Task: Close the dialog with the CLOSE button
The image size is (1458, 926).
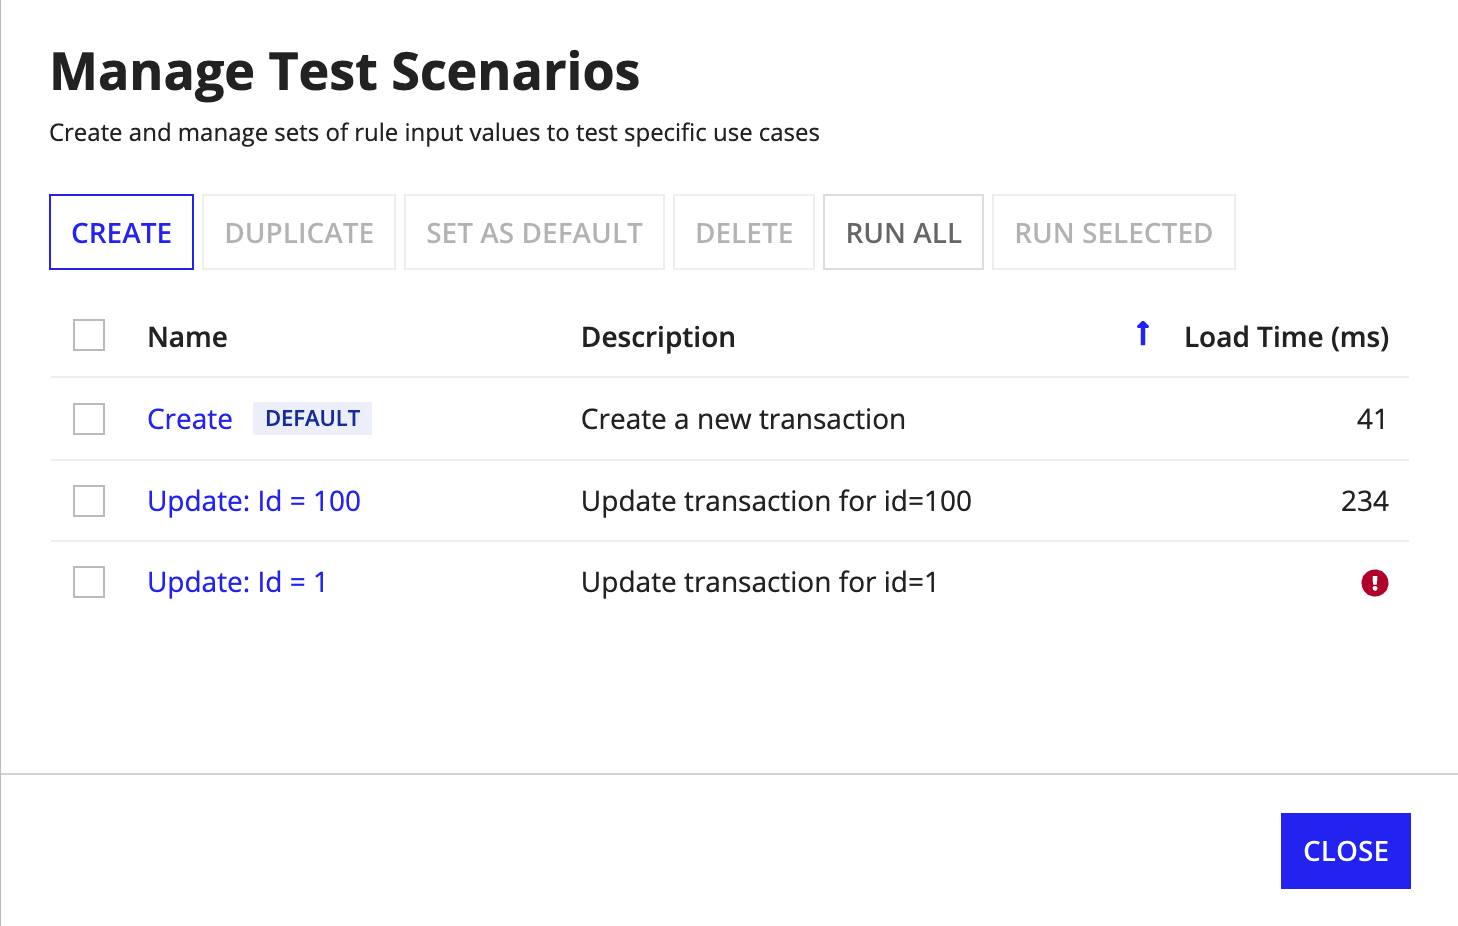Action: (1345, 851)
